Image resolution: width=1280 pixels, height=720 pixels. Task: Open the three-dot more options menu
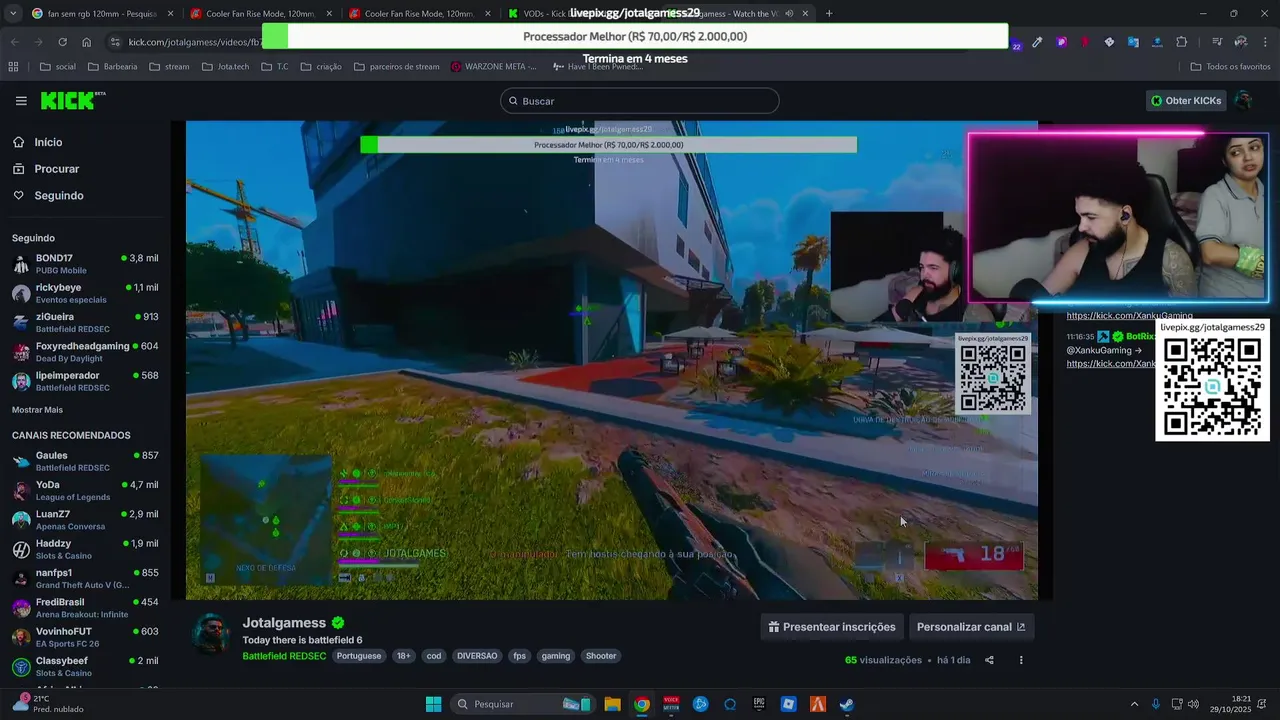click(1021, 660)
